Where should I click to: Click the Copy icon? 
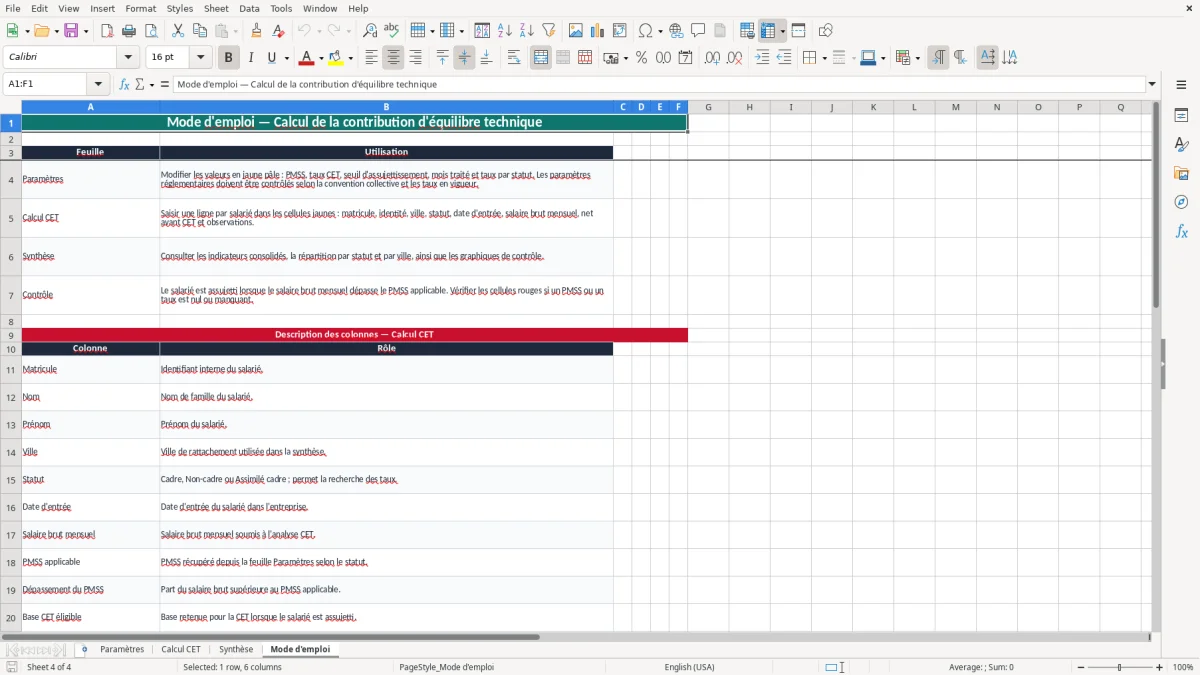pos(200,31)
